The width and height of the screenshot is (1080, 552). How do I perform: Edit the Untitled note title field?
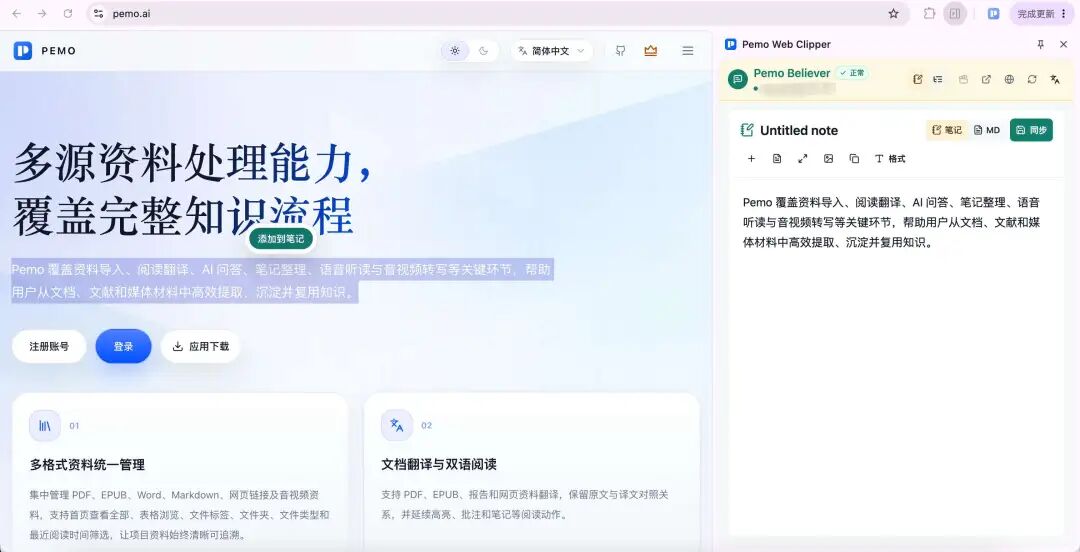(799, 130)
